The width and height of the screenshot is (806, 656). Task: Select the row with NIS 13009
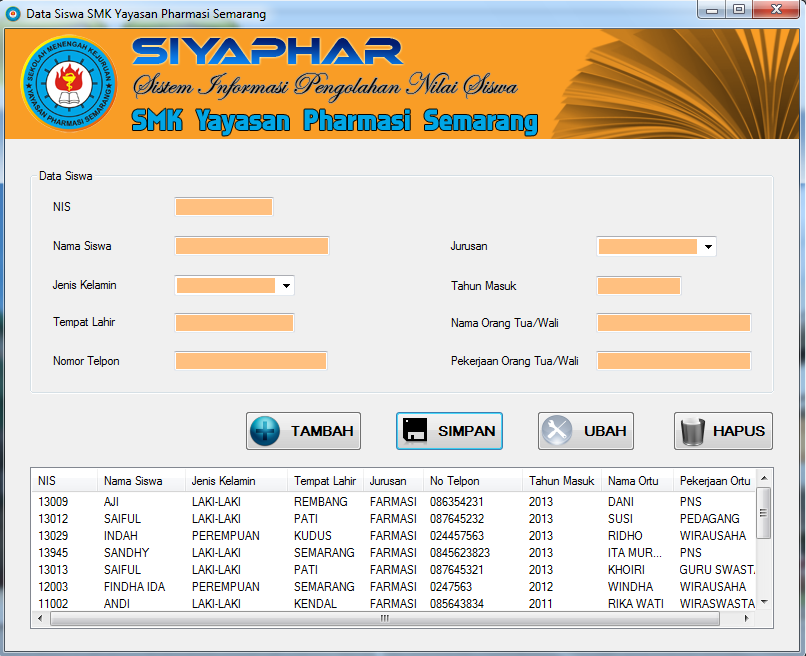pos(394,501)
